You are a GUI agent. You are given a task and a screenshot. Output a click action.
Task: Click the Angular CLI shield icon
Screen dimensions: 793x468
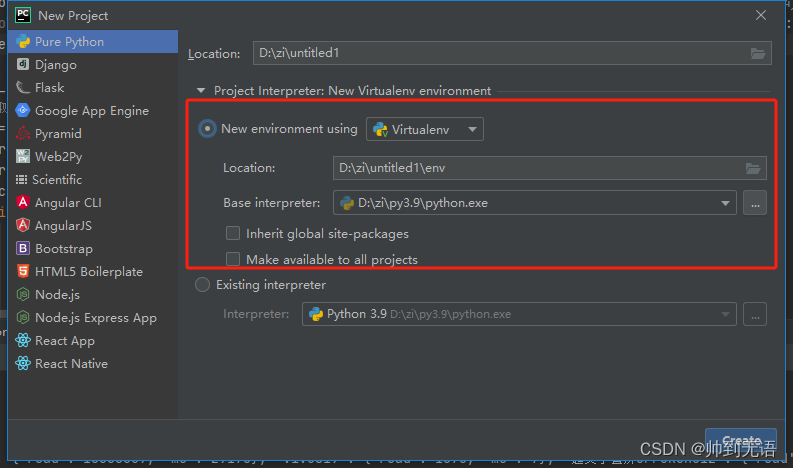[23, 202]
